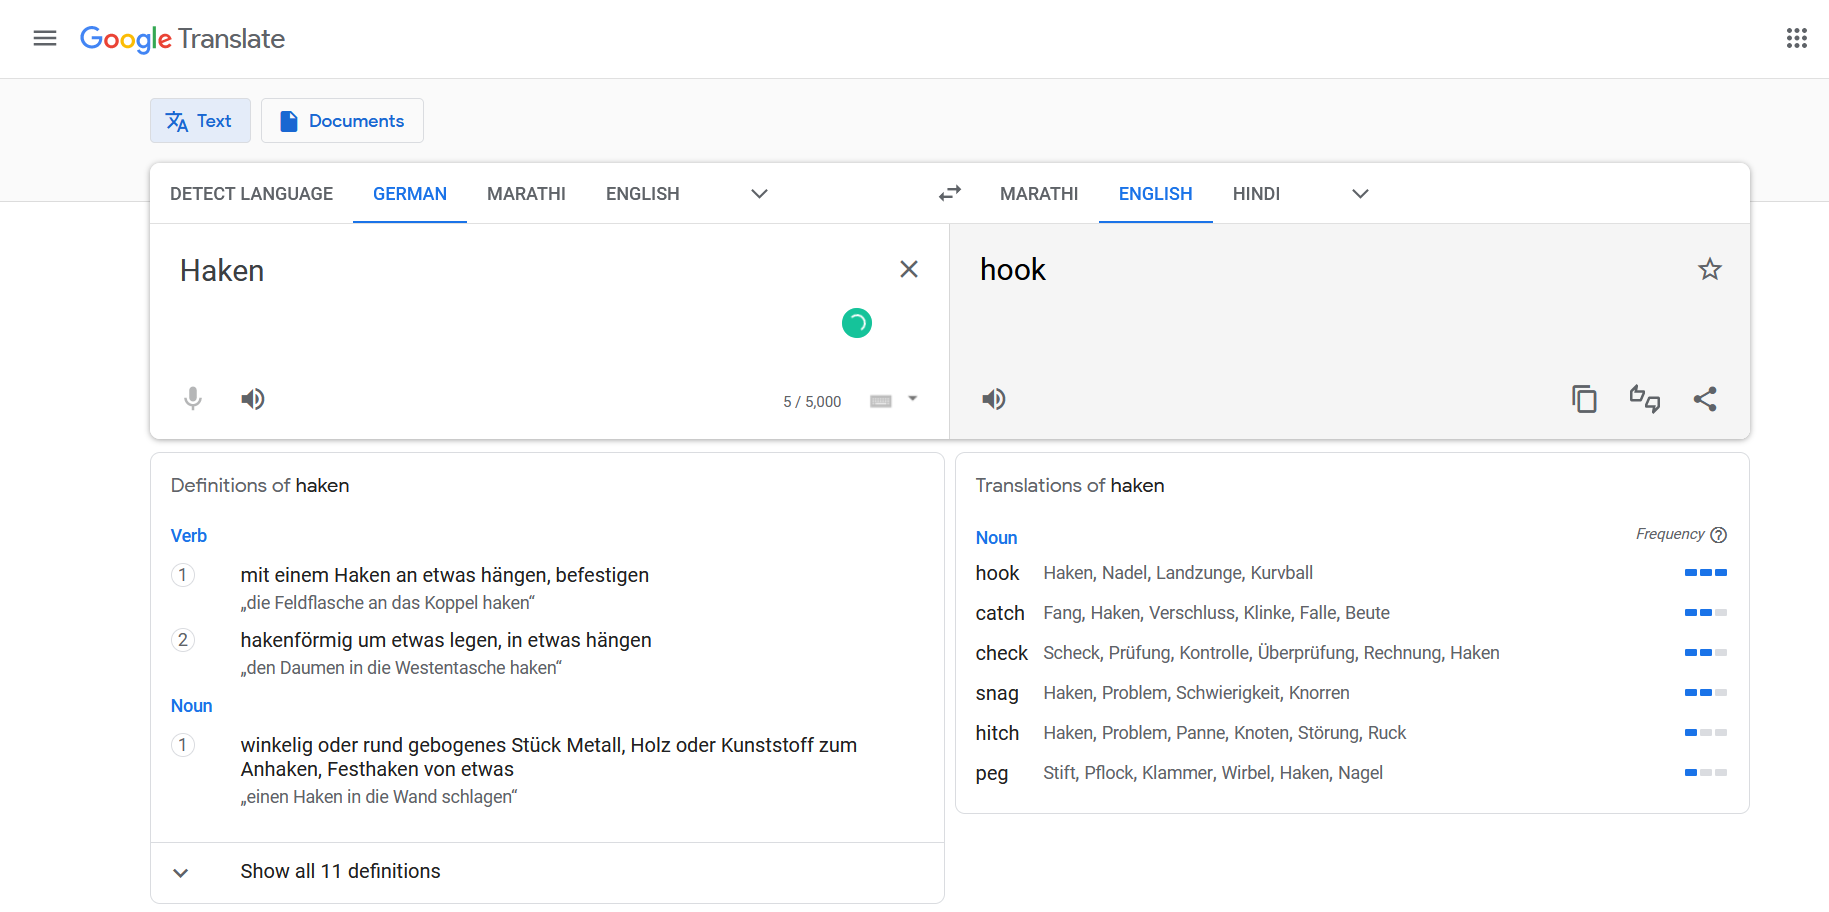Screen dimensions: 1829x912
Task: Select English as source language
Action: coord(642,194)
